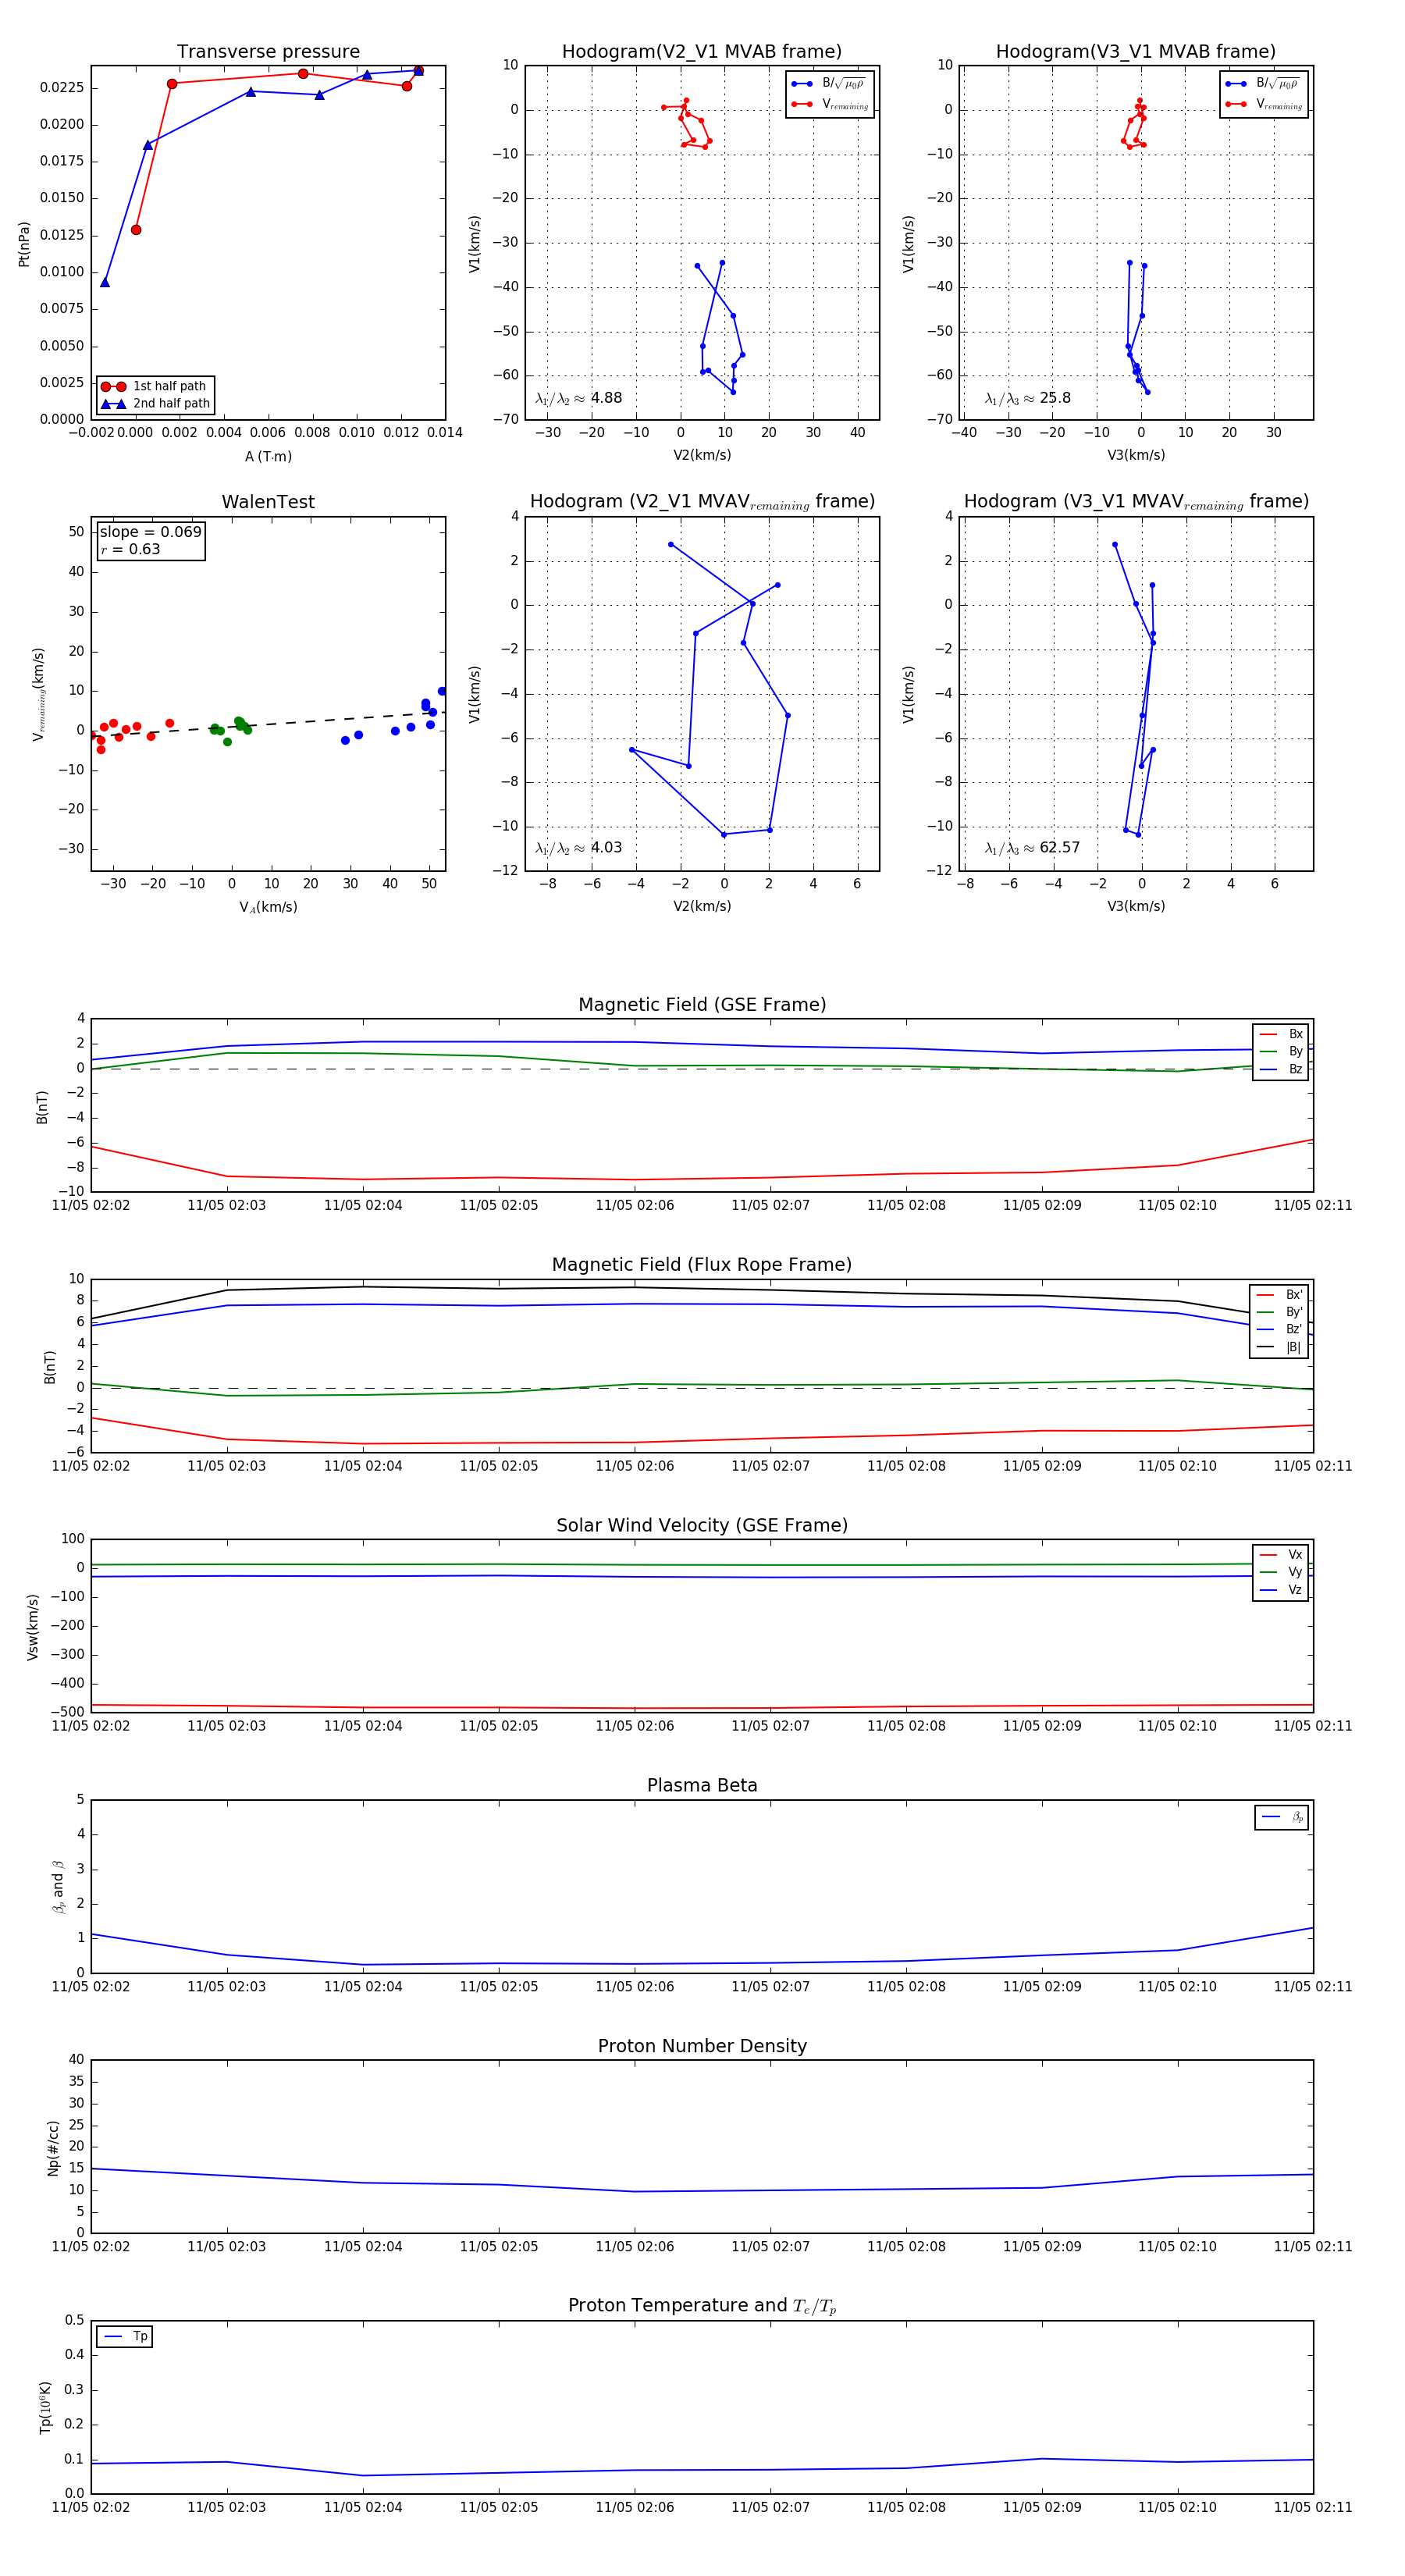
Task: Click the 'Vsw(km/s)' y-axis label
Action: (x=32, y=1627)
